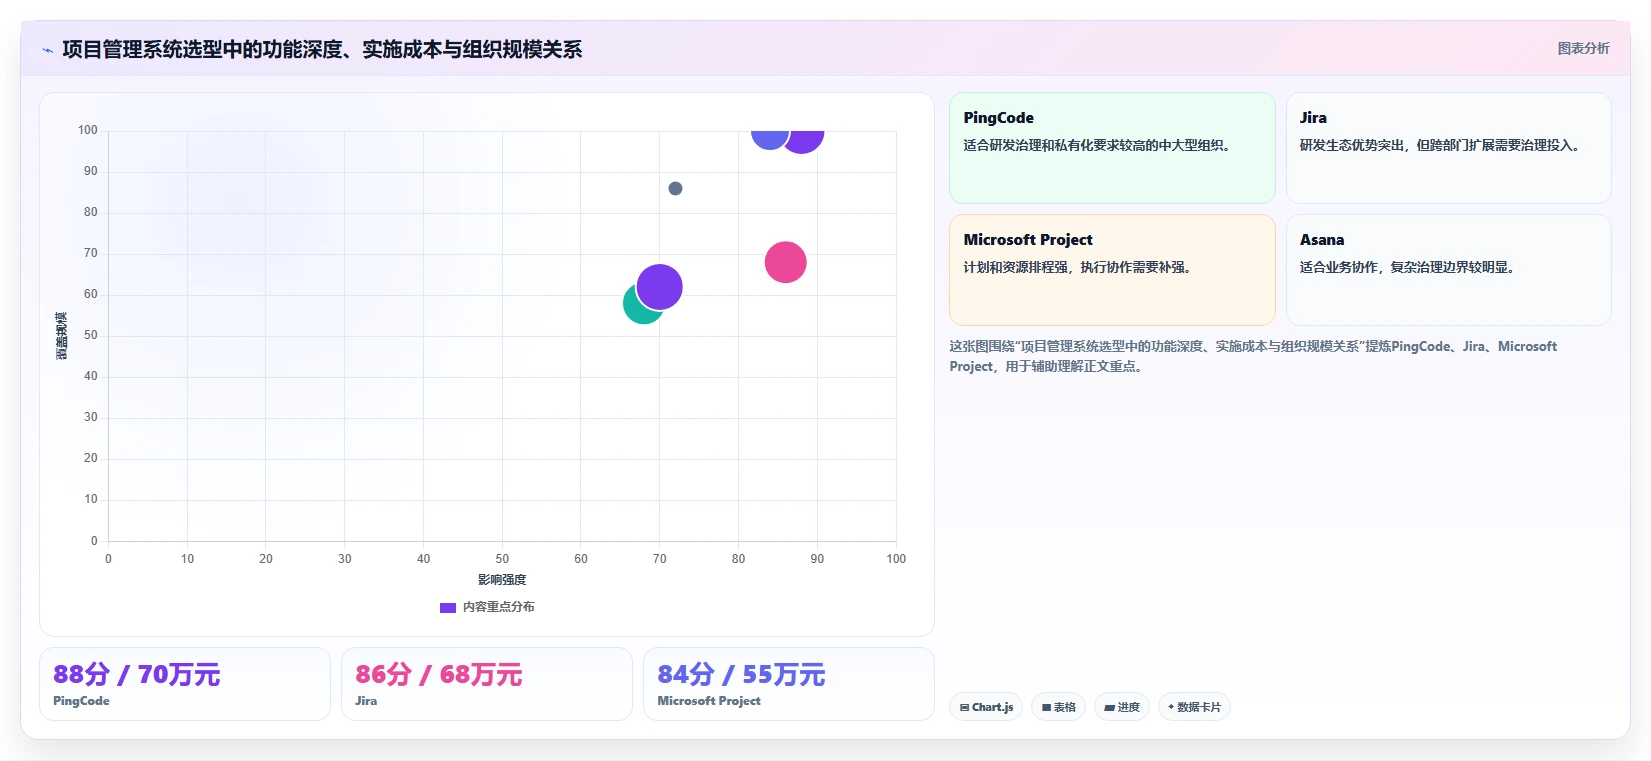Click the 内容重点分布 legend label
1651x761 pixels.
[x=498, y=607]
